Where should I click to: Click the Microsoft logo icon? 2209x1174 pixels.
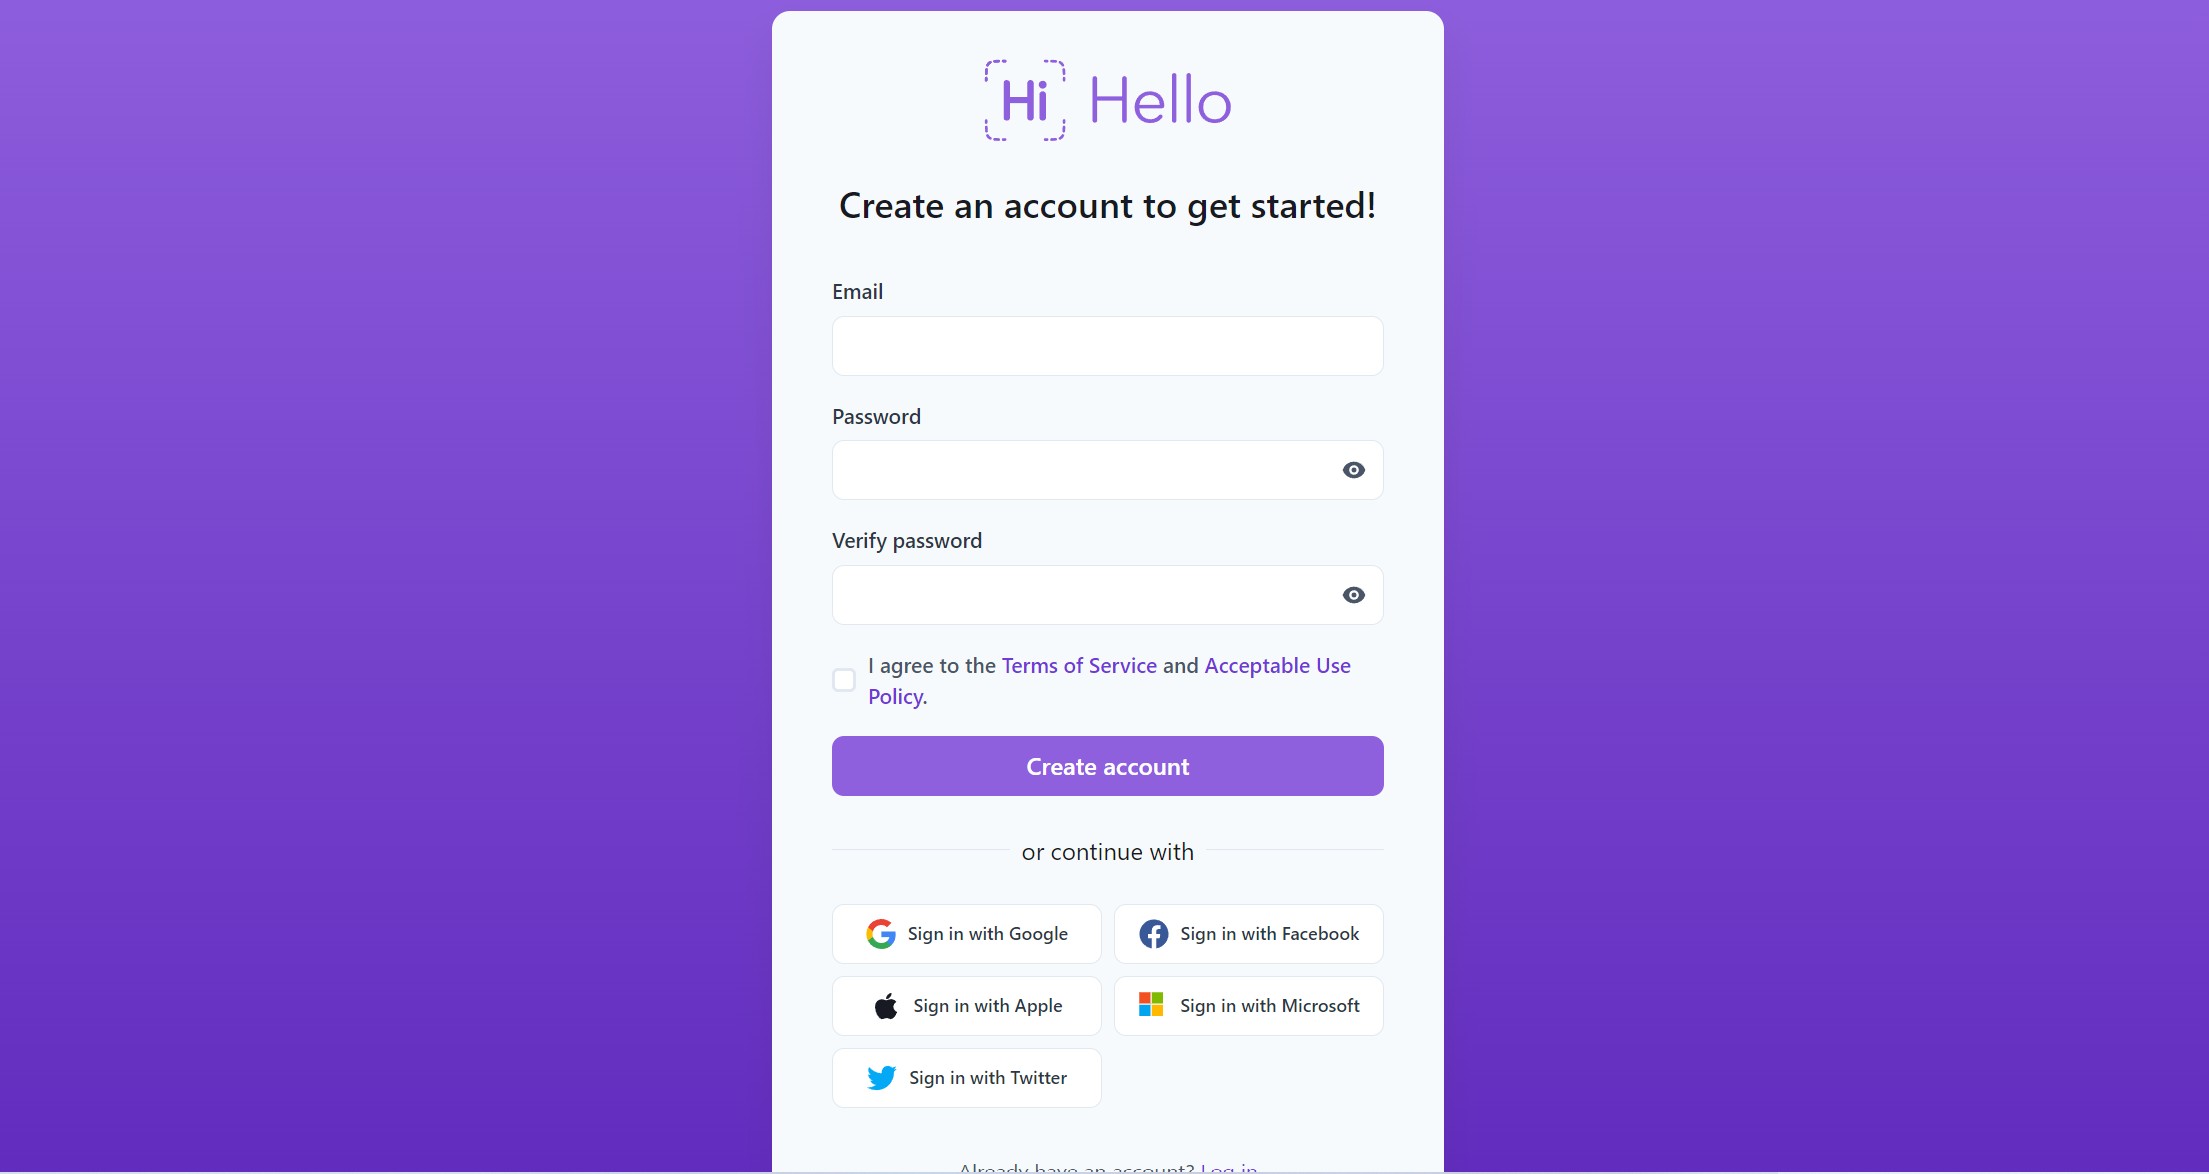pyautogui.click(x=1151, y=1004)
